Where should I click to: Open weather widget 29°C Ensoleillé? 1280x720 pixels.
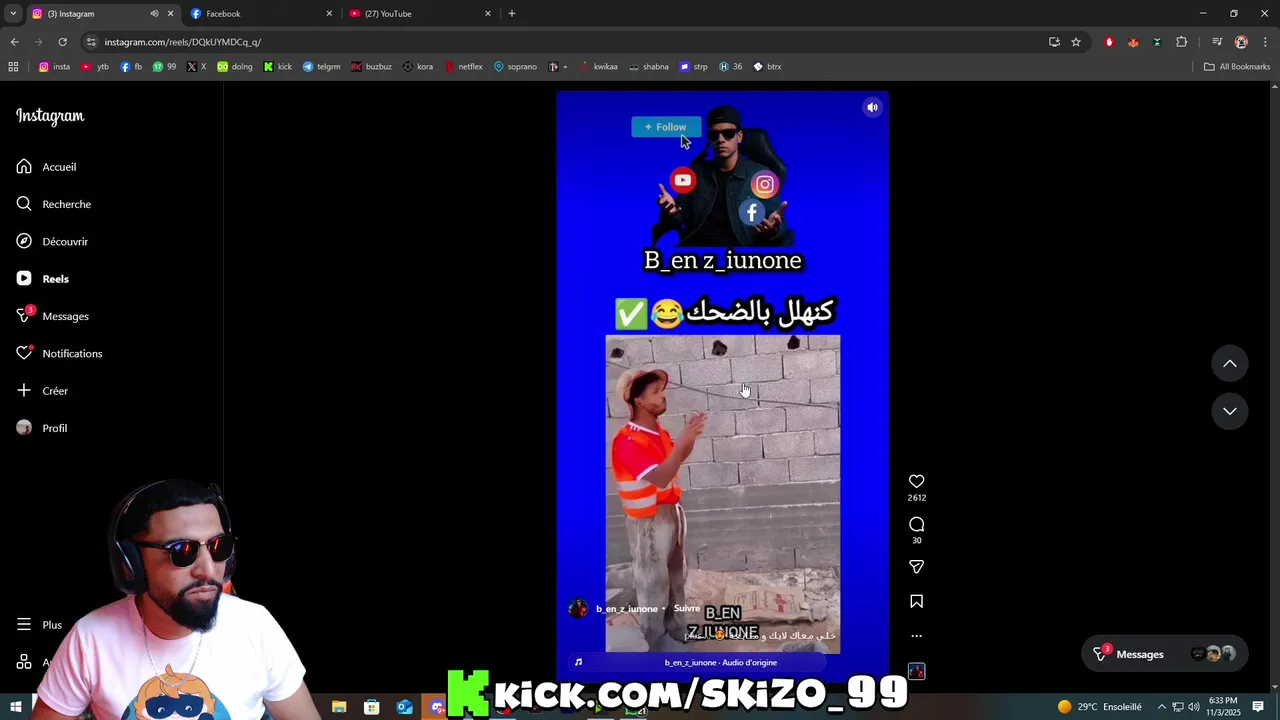(x=1099, y=706)
